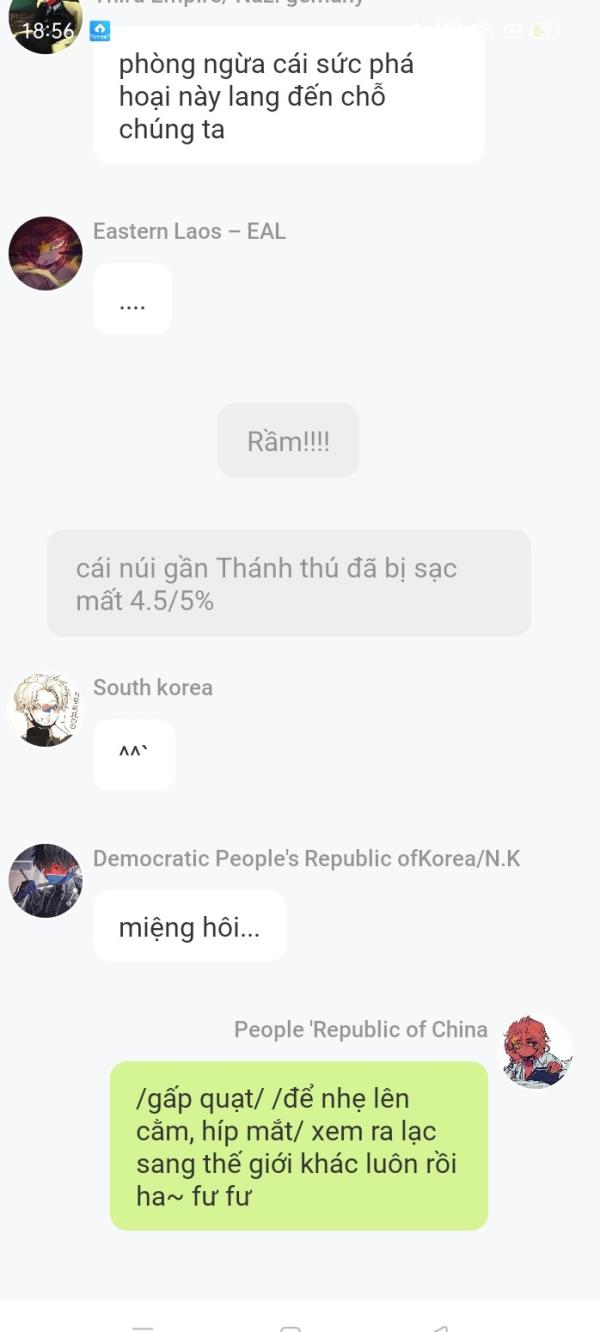Open the South korea profile picture

pos(45,709)
